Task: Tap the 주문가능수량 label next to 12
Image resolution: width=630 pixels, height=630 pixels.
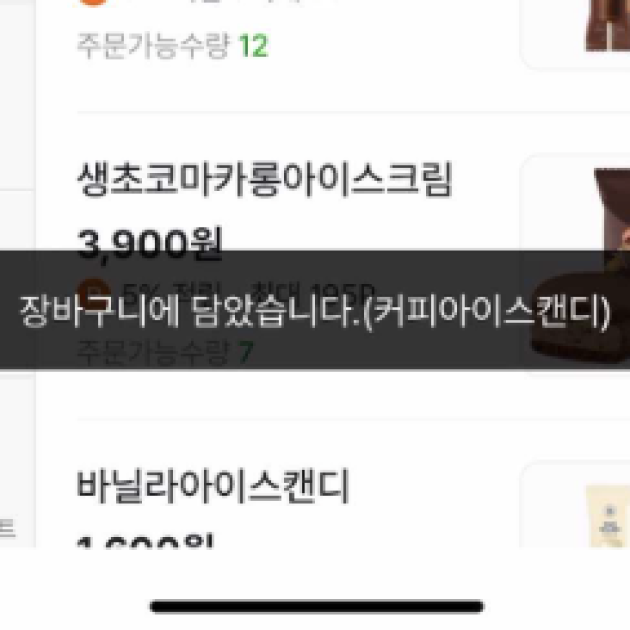Action: point(154,45)
